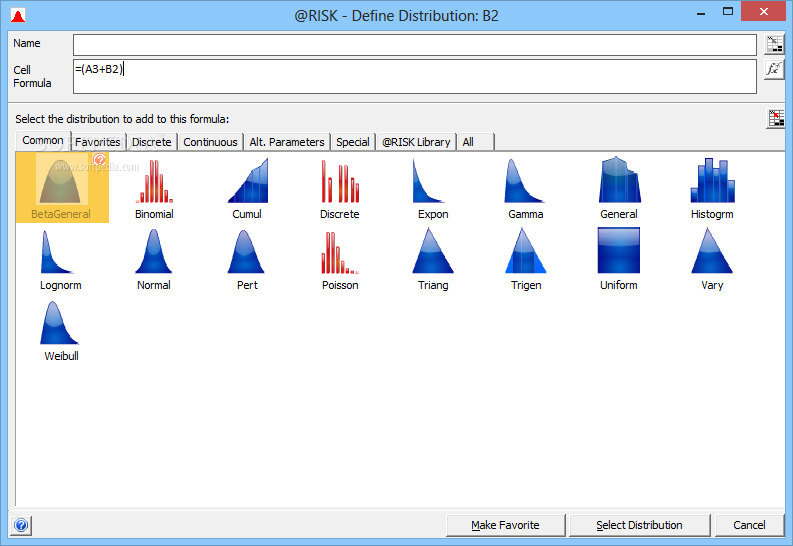Maximize the Define Distribution window
The image size is (793, 546).
(x=728, y=12)
